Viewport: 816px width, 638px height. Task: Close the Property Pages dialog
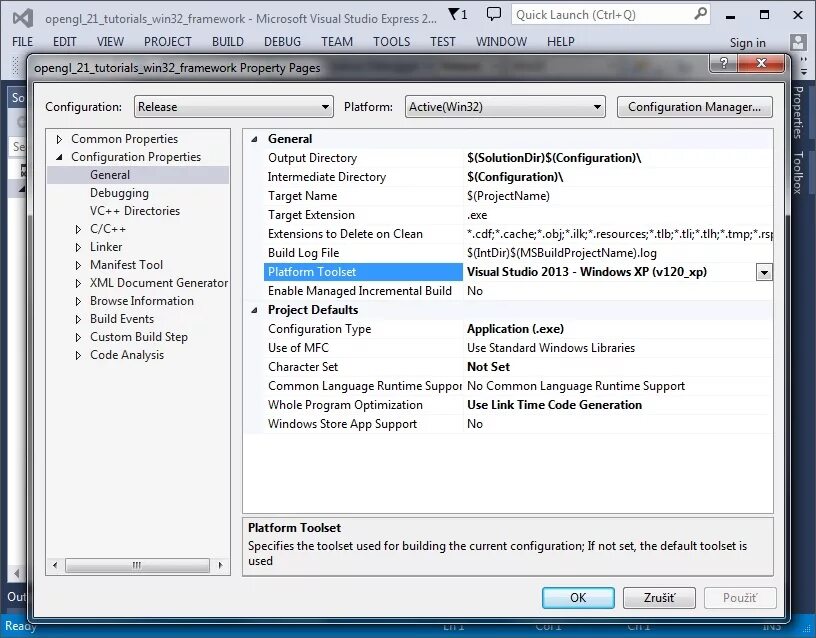(x=761, y=63)
